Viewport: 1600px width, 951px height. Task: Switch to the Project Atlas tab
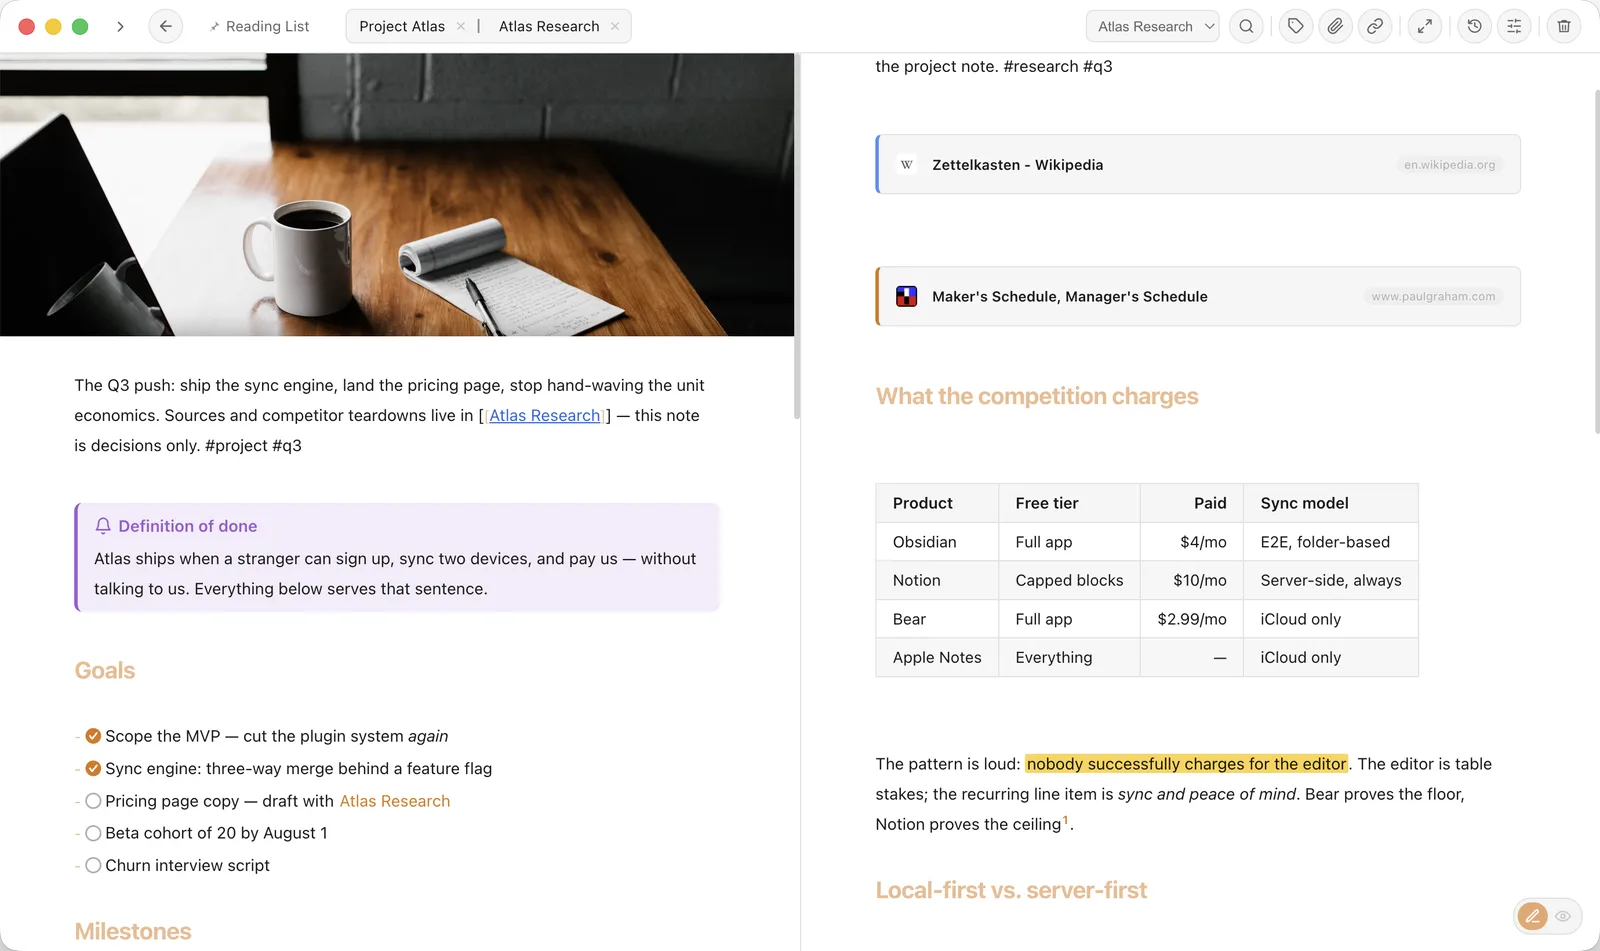click(x=402, y=27)
